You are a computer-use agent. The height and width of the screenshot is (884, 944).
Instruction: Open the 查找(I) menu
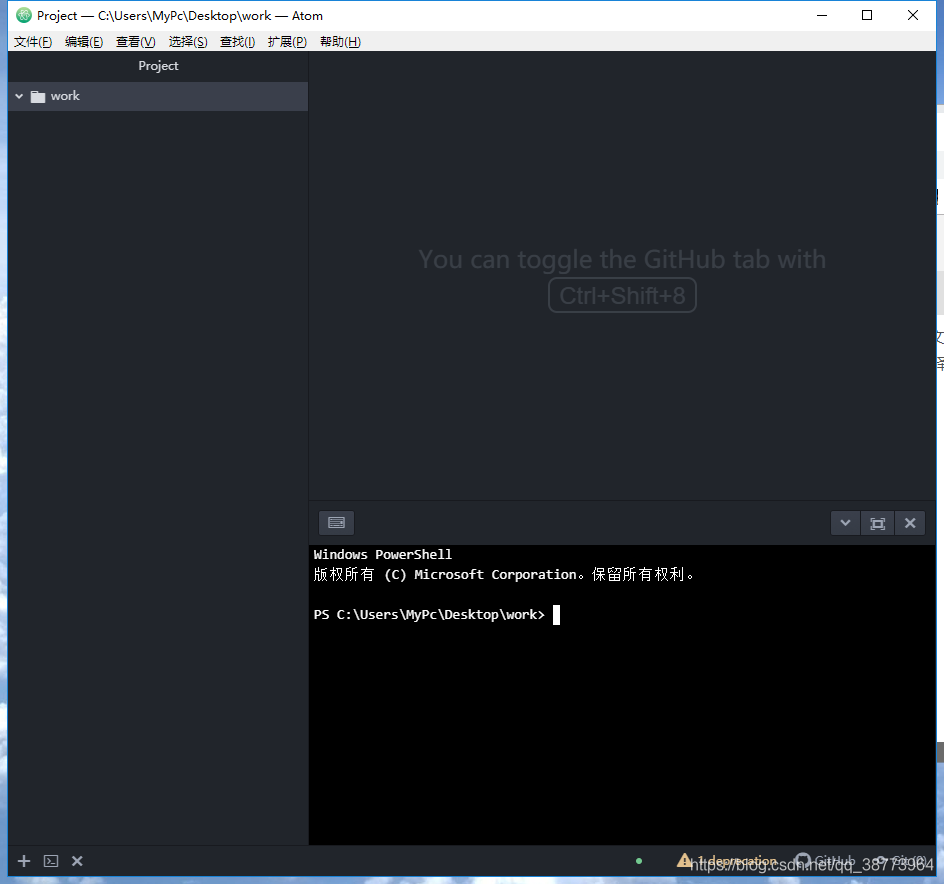237,42
